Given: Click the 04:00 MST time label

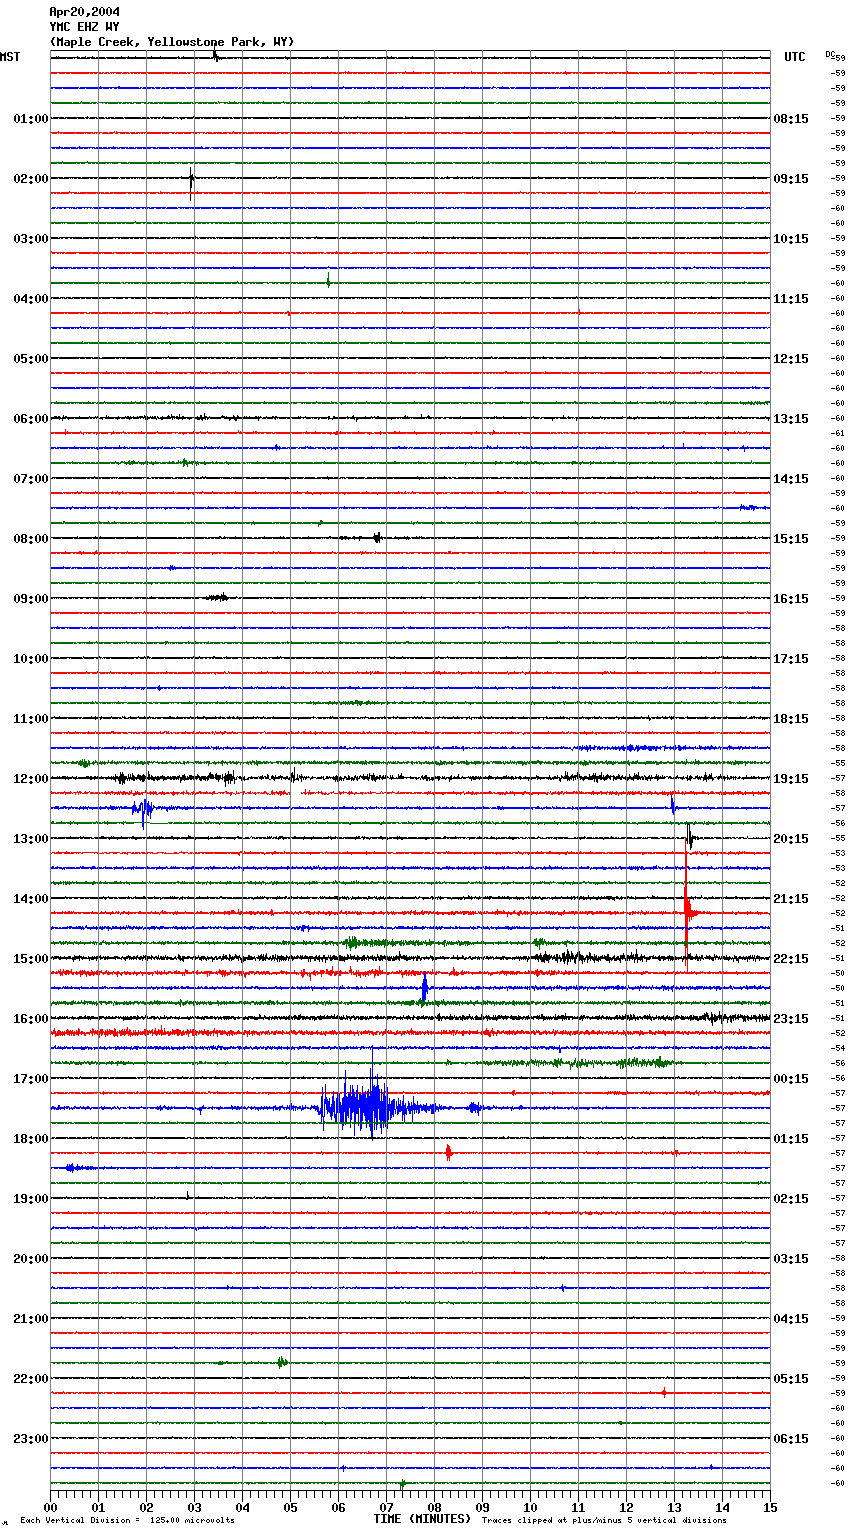Looking at the screenshot, I should [31, 299].
